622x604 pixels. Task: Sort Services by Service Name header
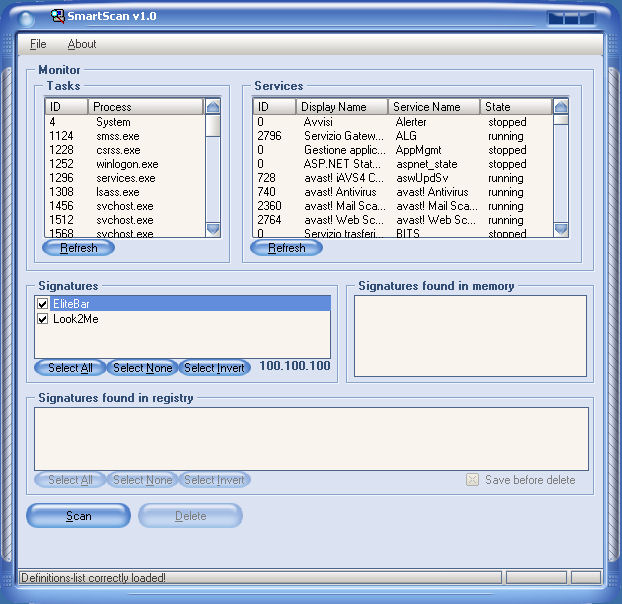point(434,107)
